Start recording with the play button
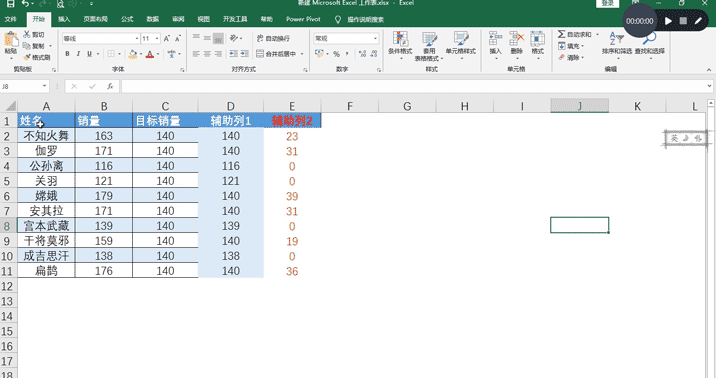This screenshot has width=716, height=378. [x=668, y=21]
